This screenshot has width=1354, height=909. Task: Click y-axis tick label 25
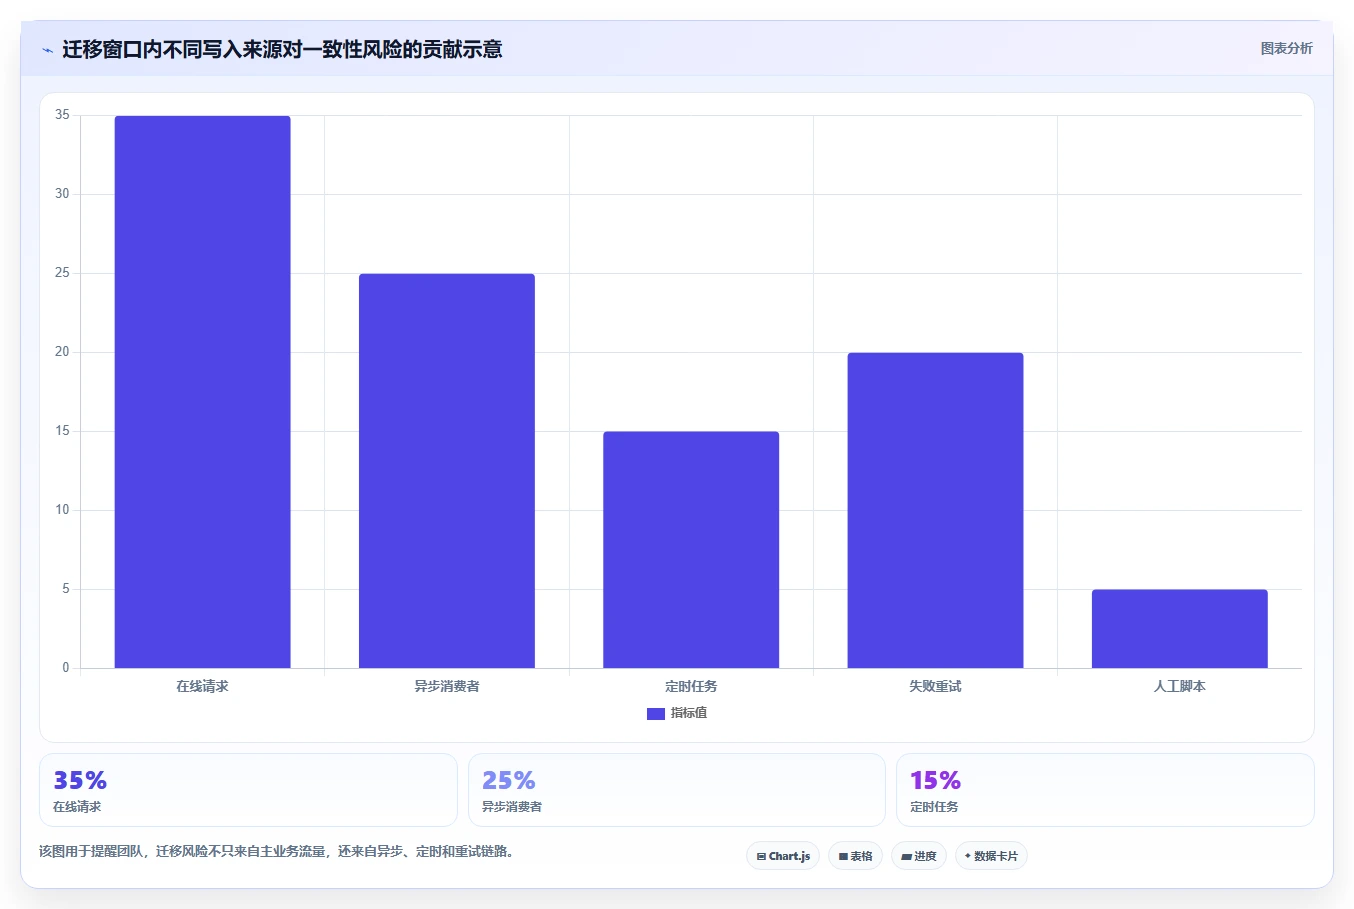[x=63, y=273]
